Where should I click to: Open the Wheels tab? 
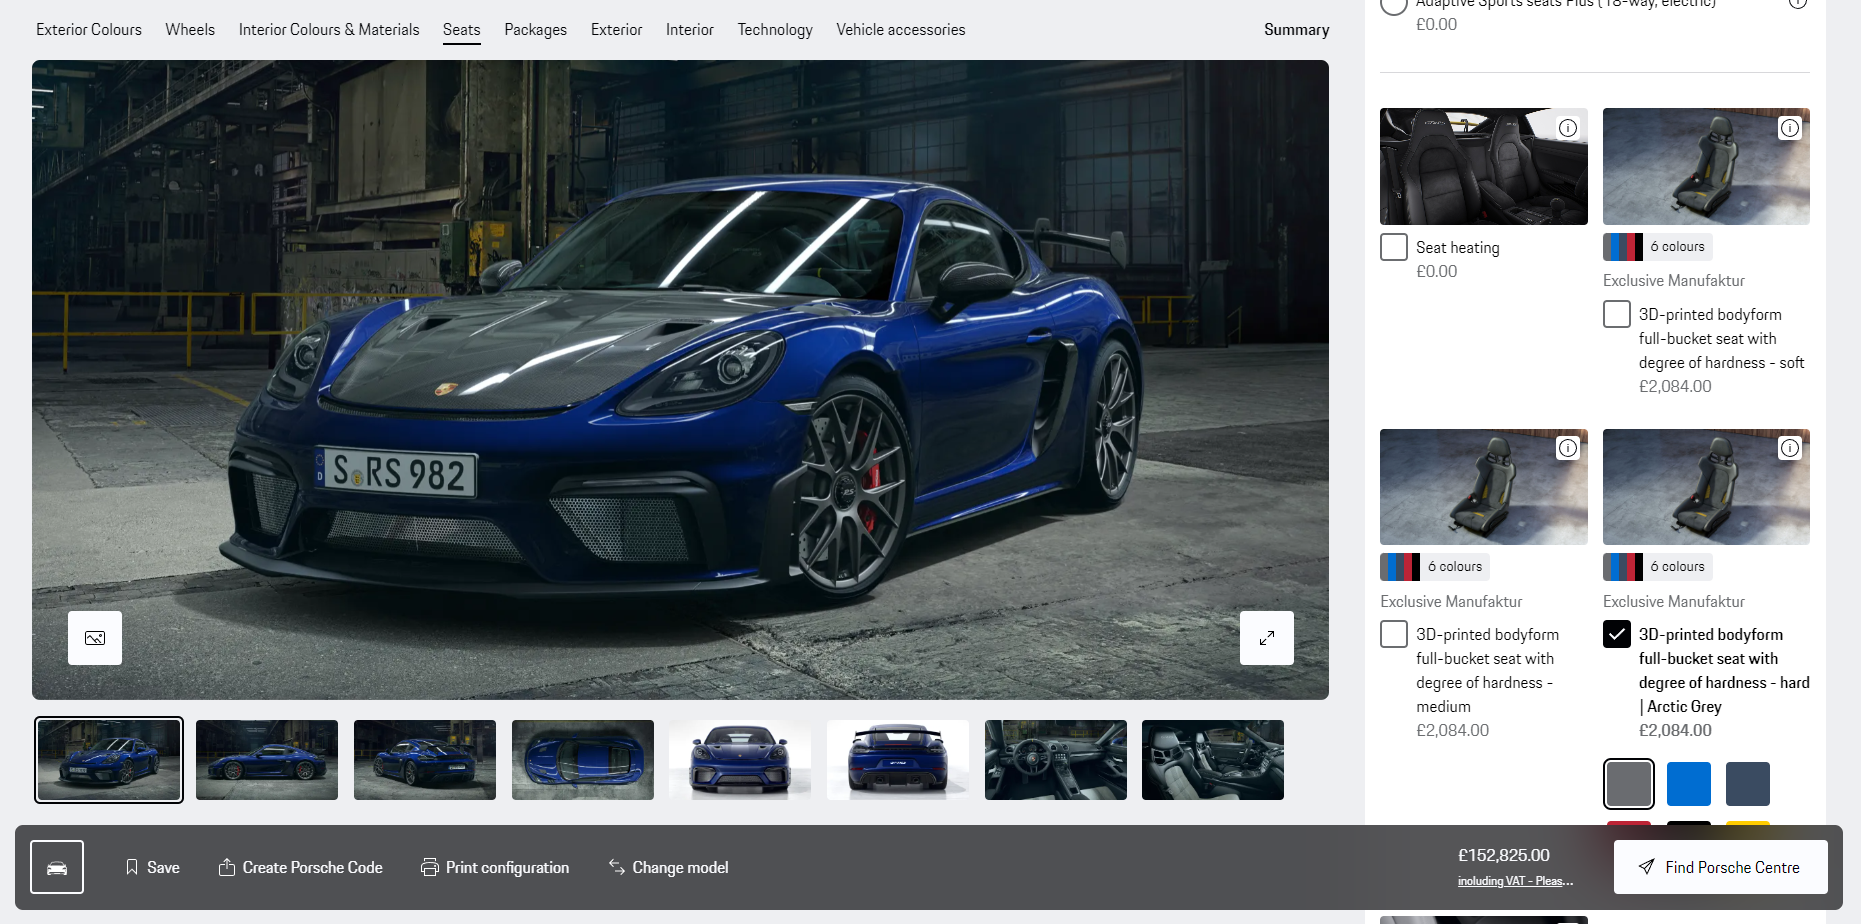pyautogui.click(x=190, y=30)
